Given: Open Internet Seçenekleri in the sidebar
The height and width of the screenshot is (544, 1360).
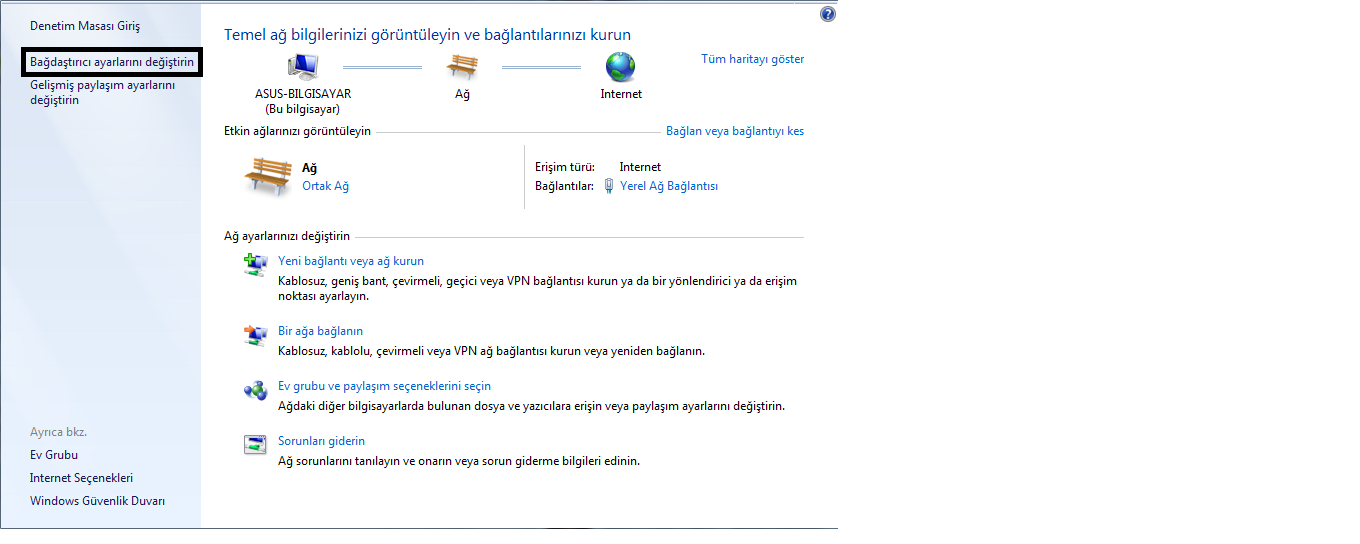Looking at the screenshot, I should (x=81, y=478).
